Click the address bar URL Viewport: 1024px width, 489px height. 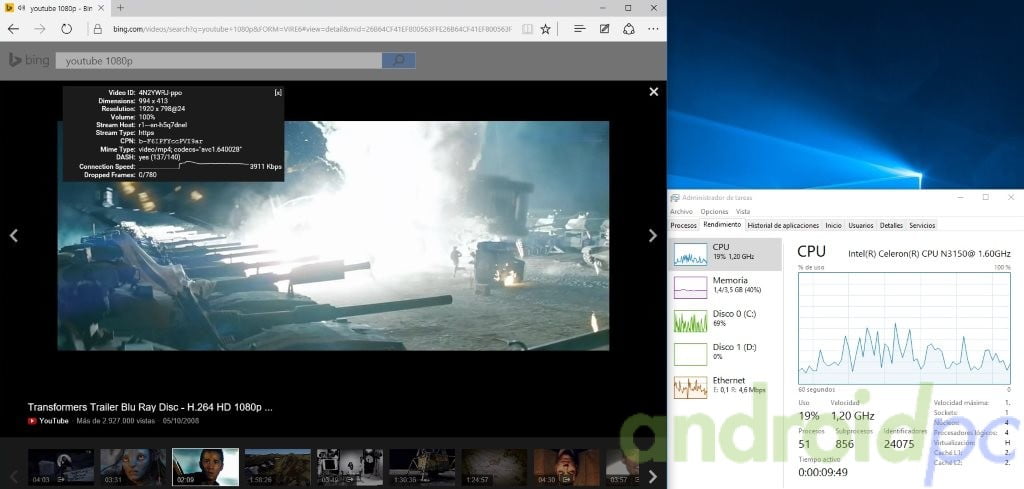click(312, 29)
